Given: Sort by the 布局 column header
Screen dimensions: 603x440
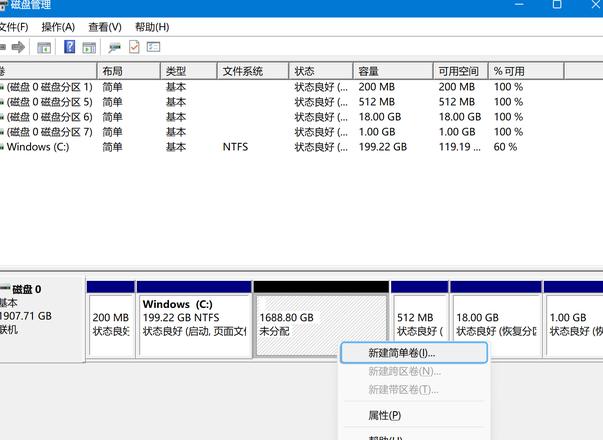Looking at the screenshot, I should pyautogui.click(x=128, y=71).
